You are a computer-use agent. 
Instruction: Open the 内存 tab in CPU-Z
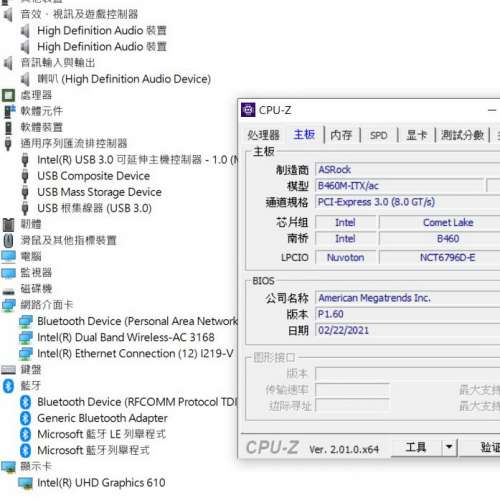[x=341, y=135]
